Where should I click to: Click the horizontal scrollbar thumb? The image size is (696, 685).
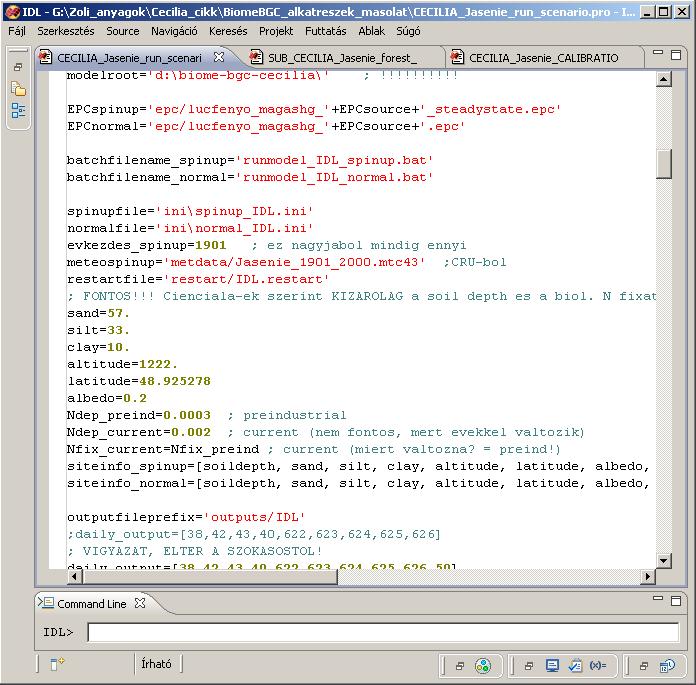click(210, 576)
